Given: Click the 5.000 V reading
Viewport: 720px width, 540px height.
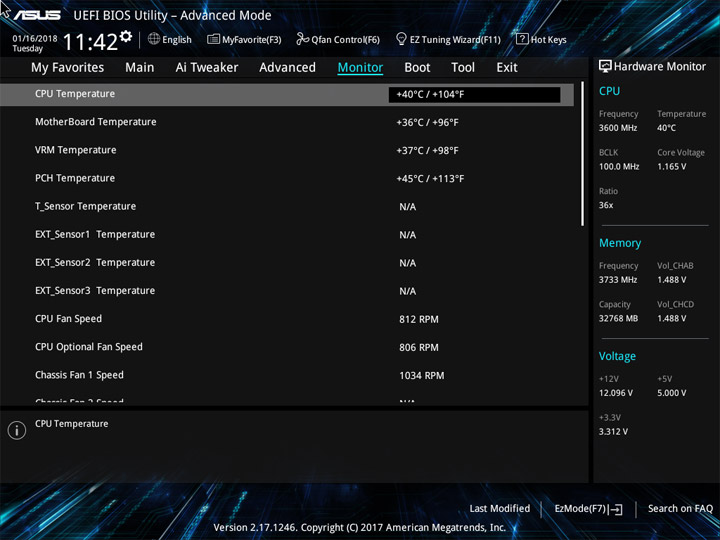Looking at the screenshot, I should [x=671, y=393].
